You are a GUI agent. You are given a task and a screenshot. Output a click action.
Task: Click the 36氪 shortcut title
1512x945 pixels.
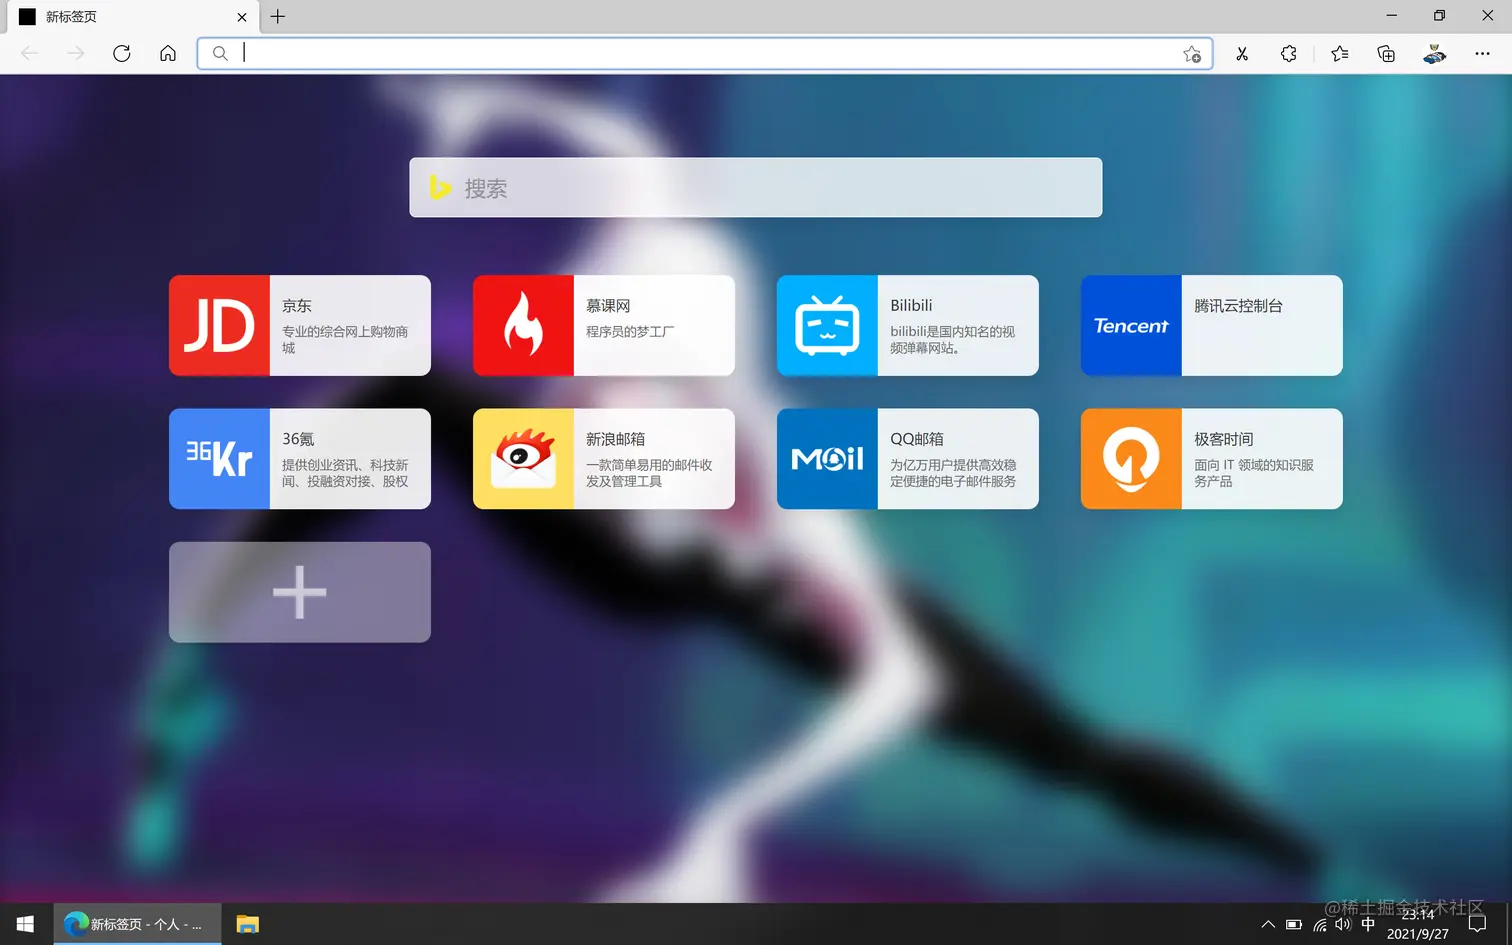coord(298,439)
